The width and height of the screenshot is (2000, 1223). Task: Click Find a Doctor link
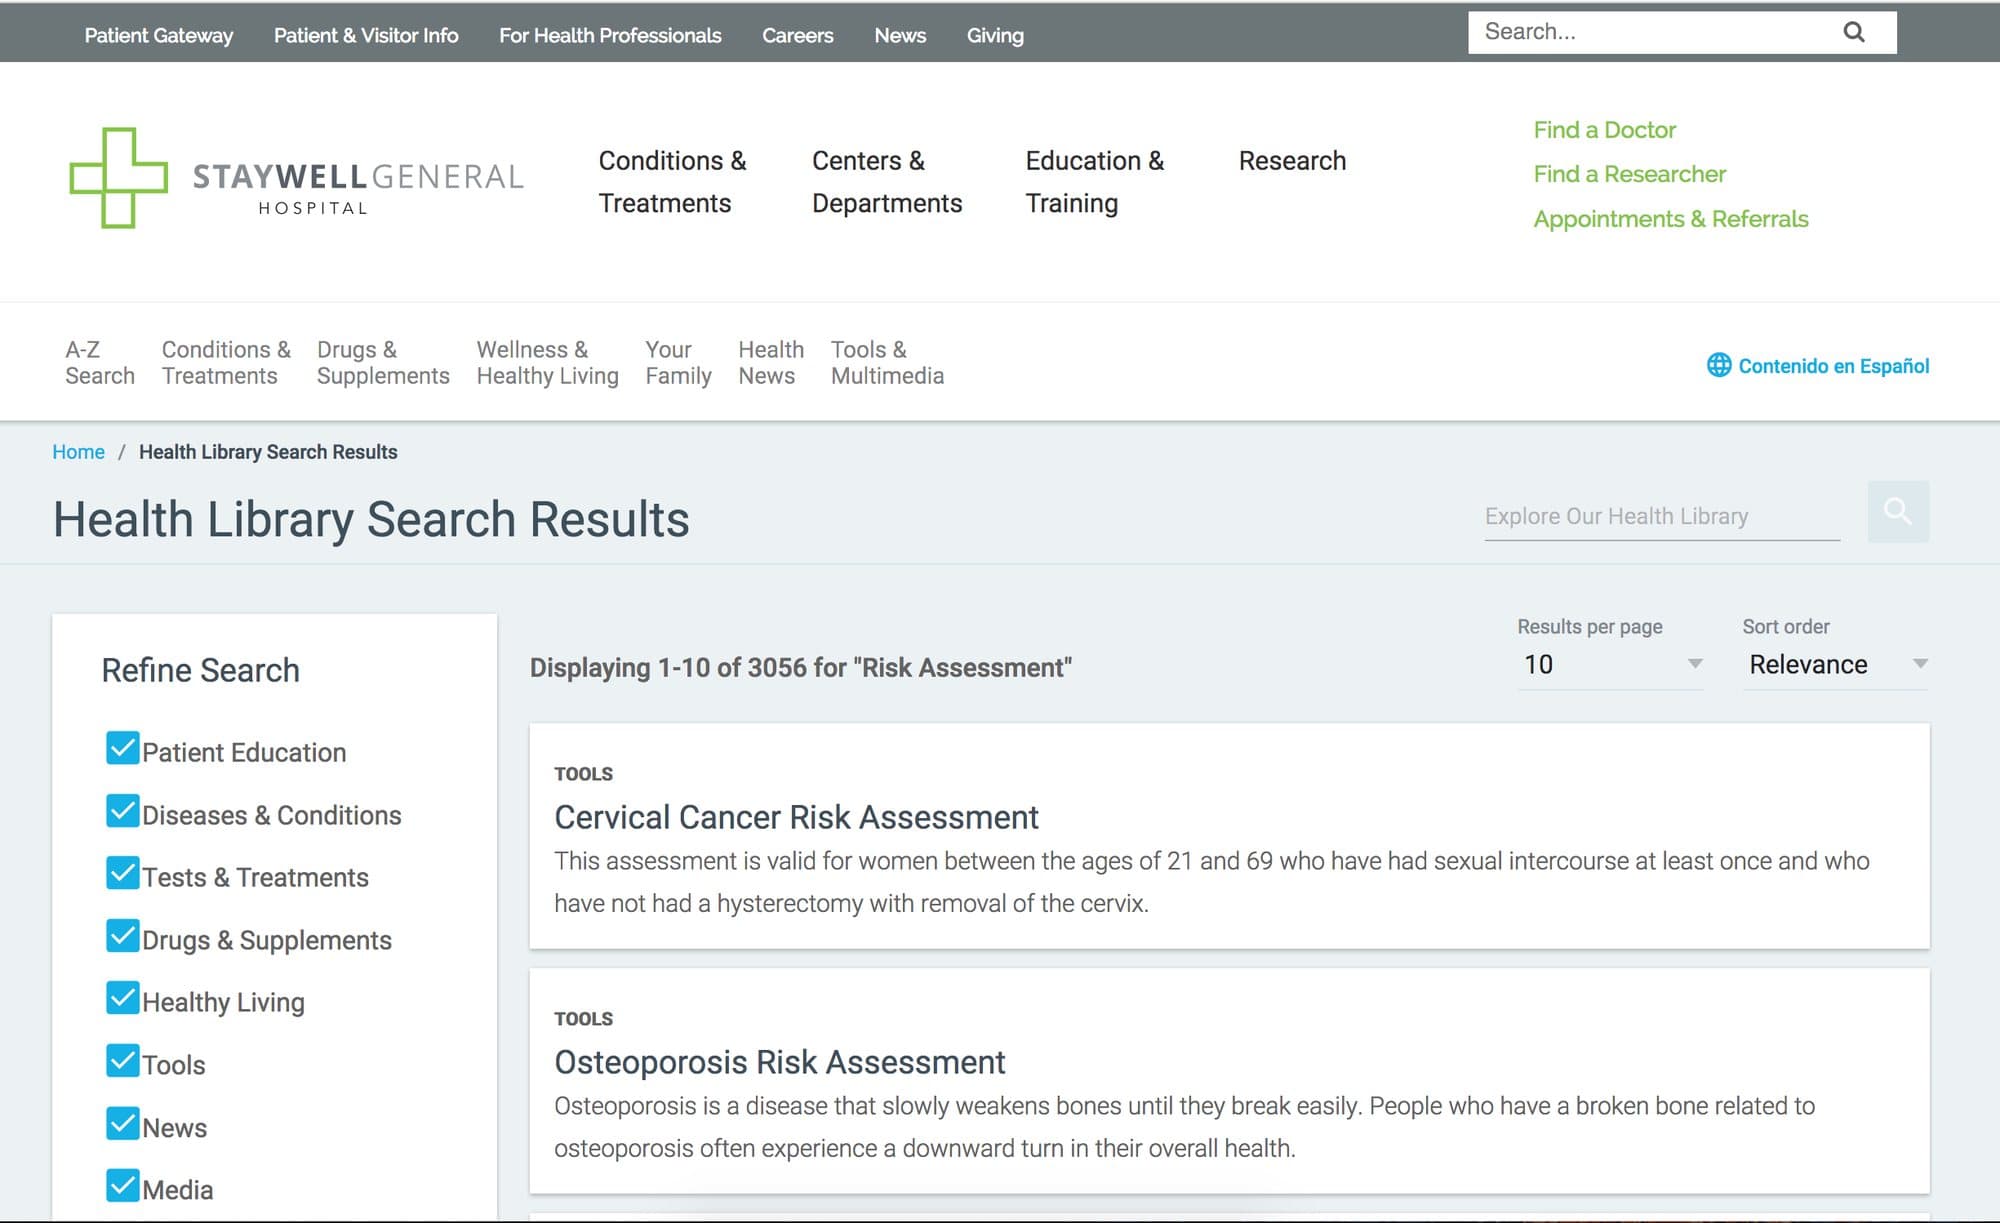point(1604,130)
